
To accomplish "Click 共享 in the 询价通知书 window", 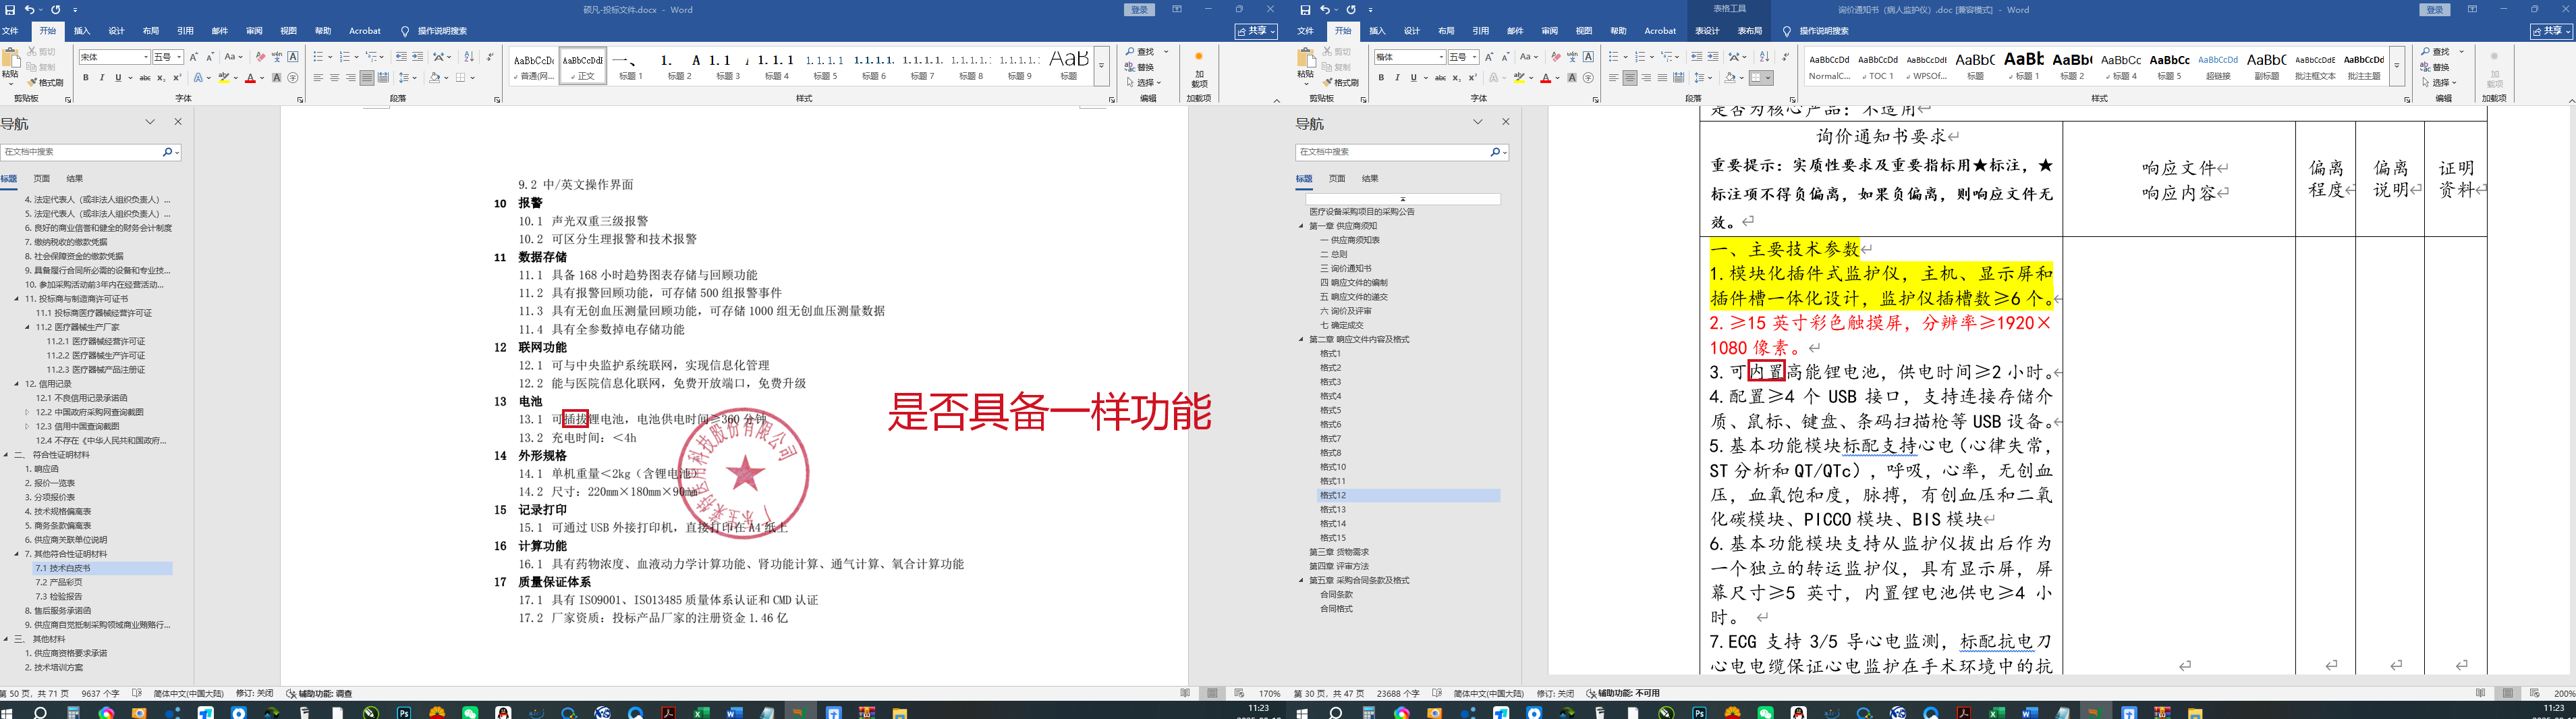I will (2552, 31).
